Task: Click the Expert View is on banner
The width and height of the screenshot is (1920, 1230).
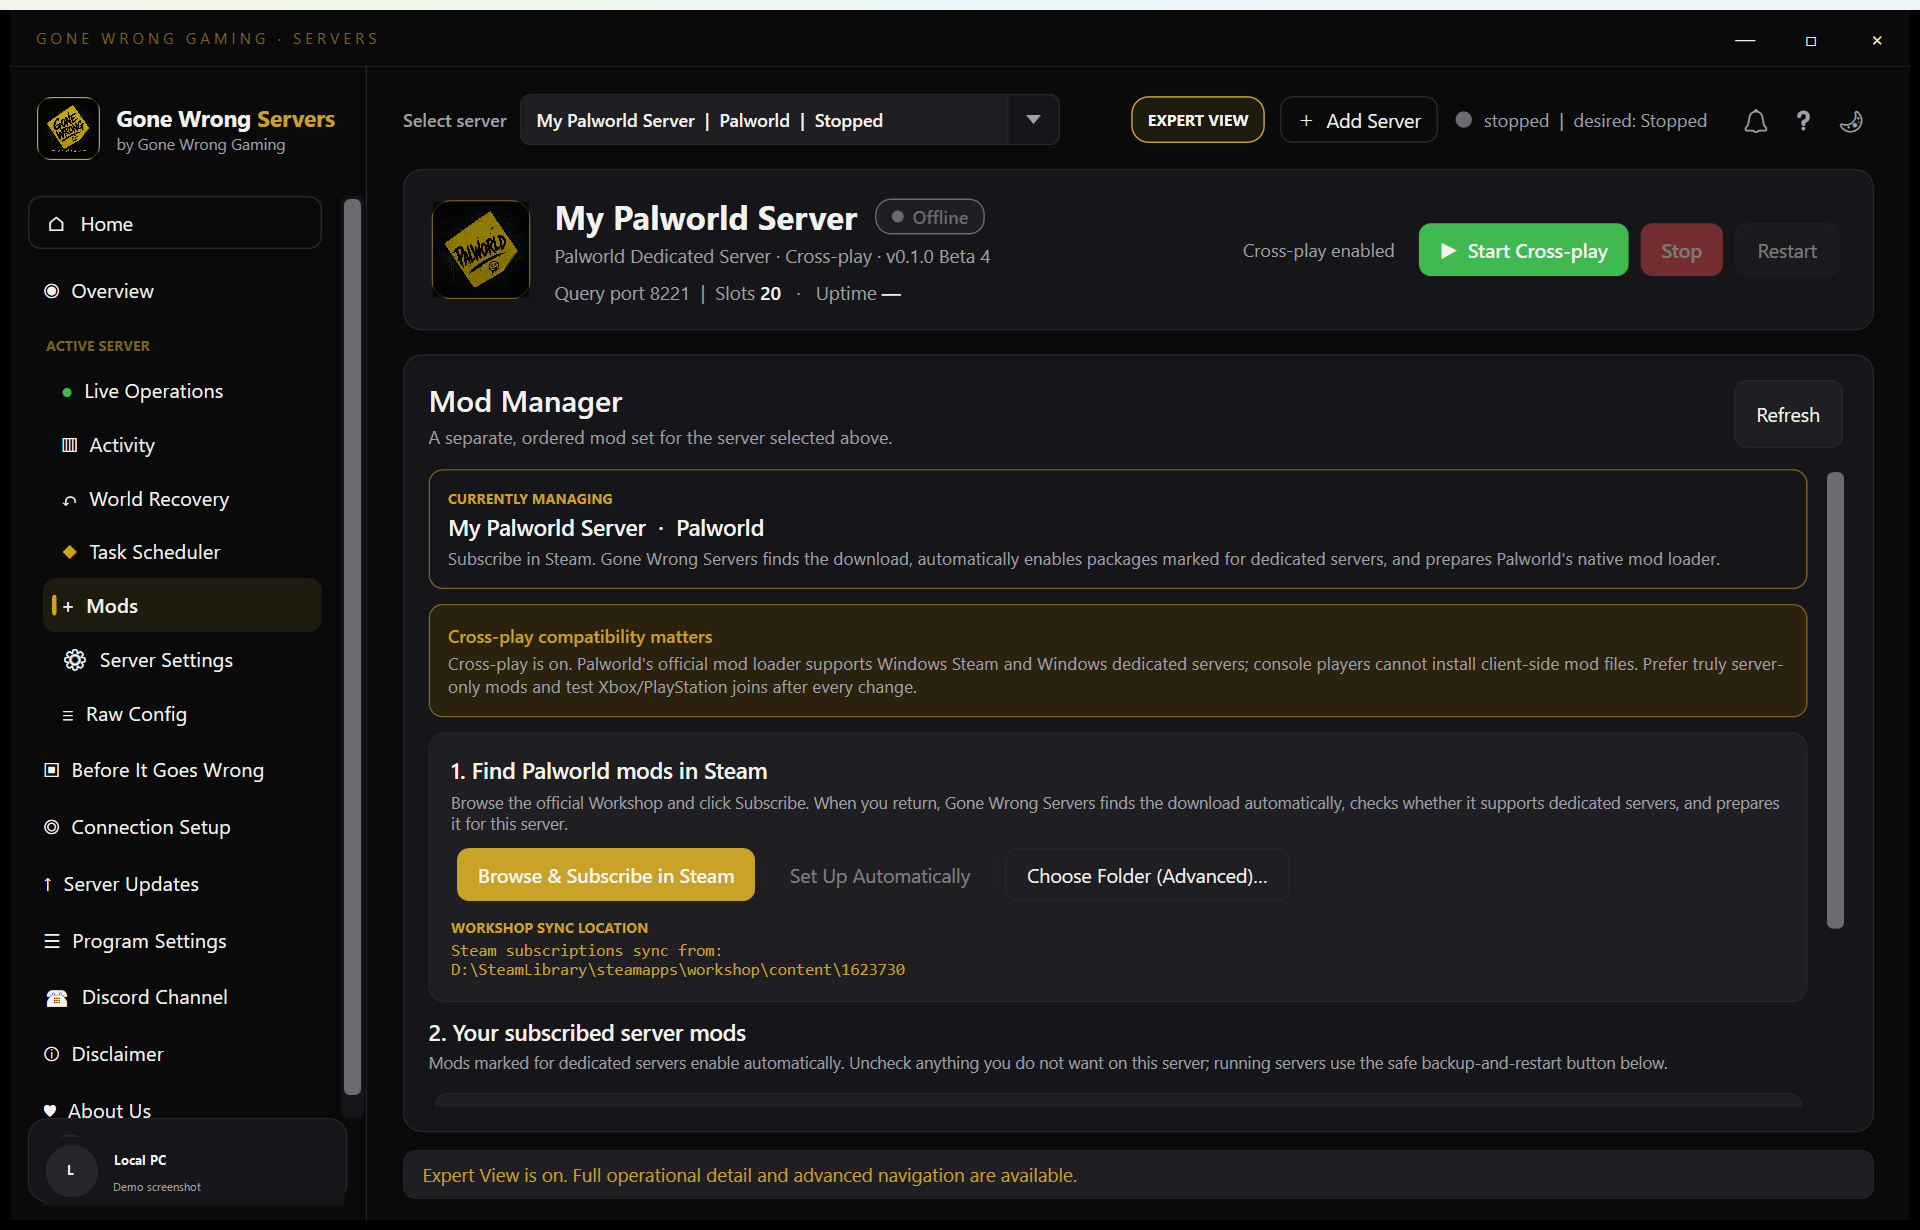Action: (x=1138, y=1175)
